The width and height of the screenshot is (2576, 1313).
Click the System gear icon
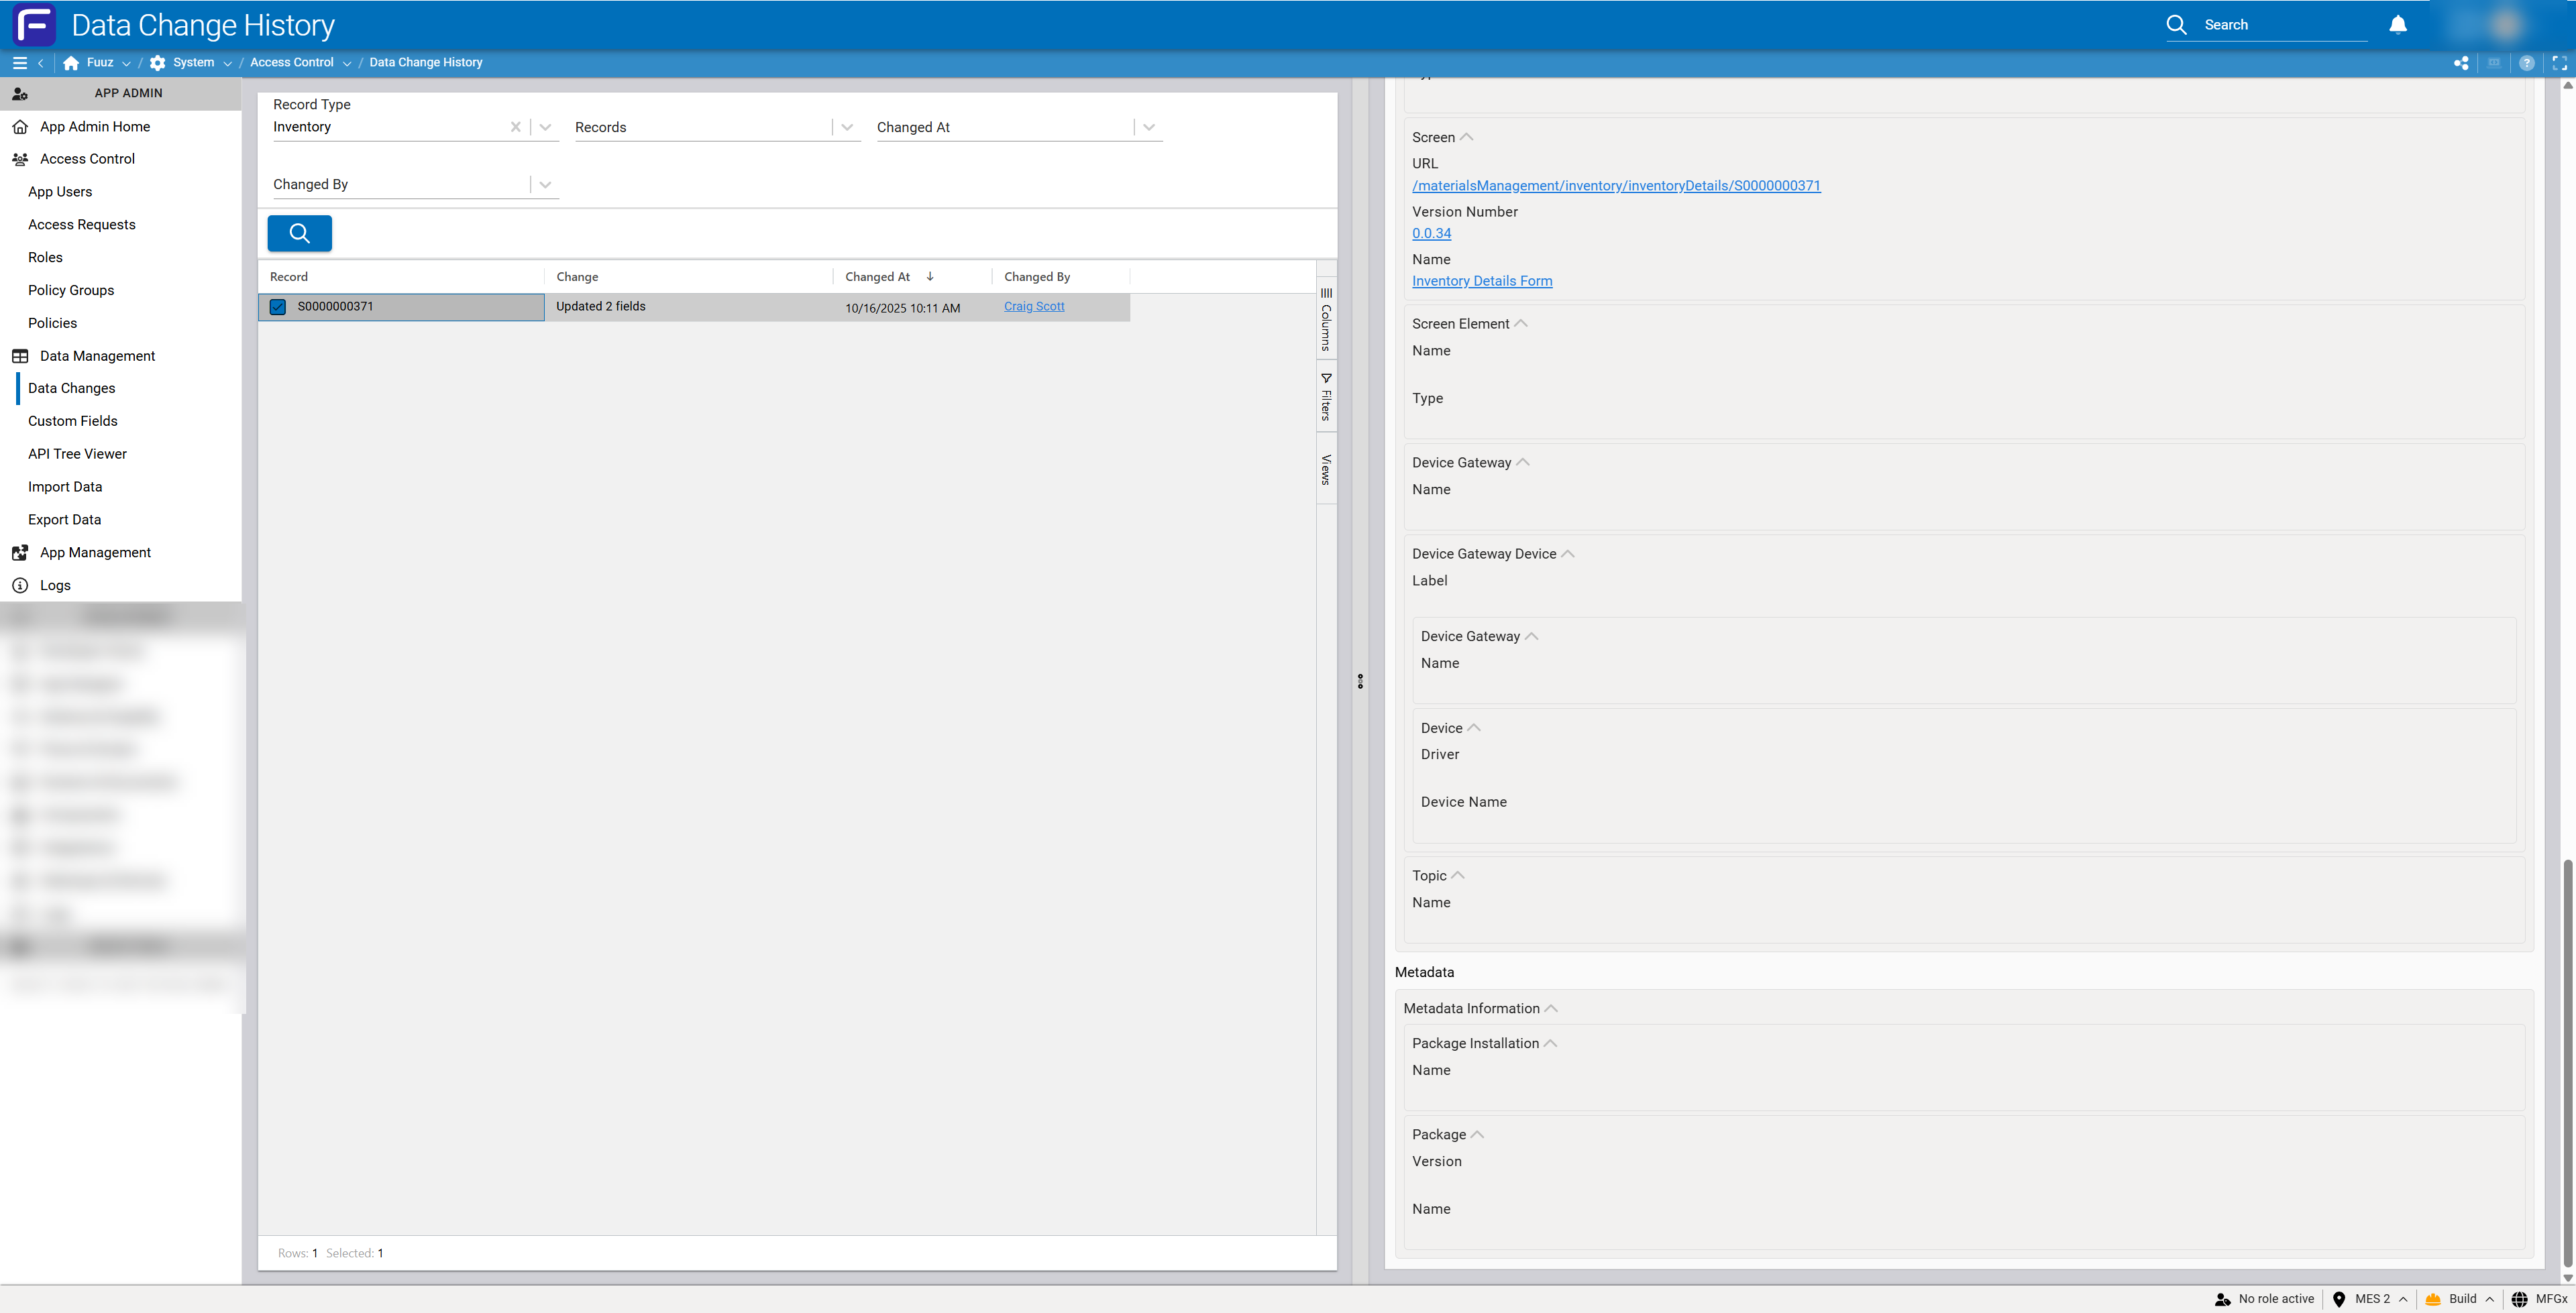coord(157,63)
